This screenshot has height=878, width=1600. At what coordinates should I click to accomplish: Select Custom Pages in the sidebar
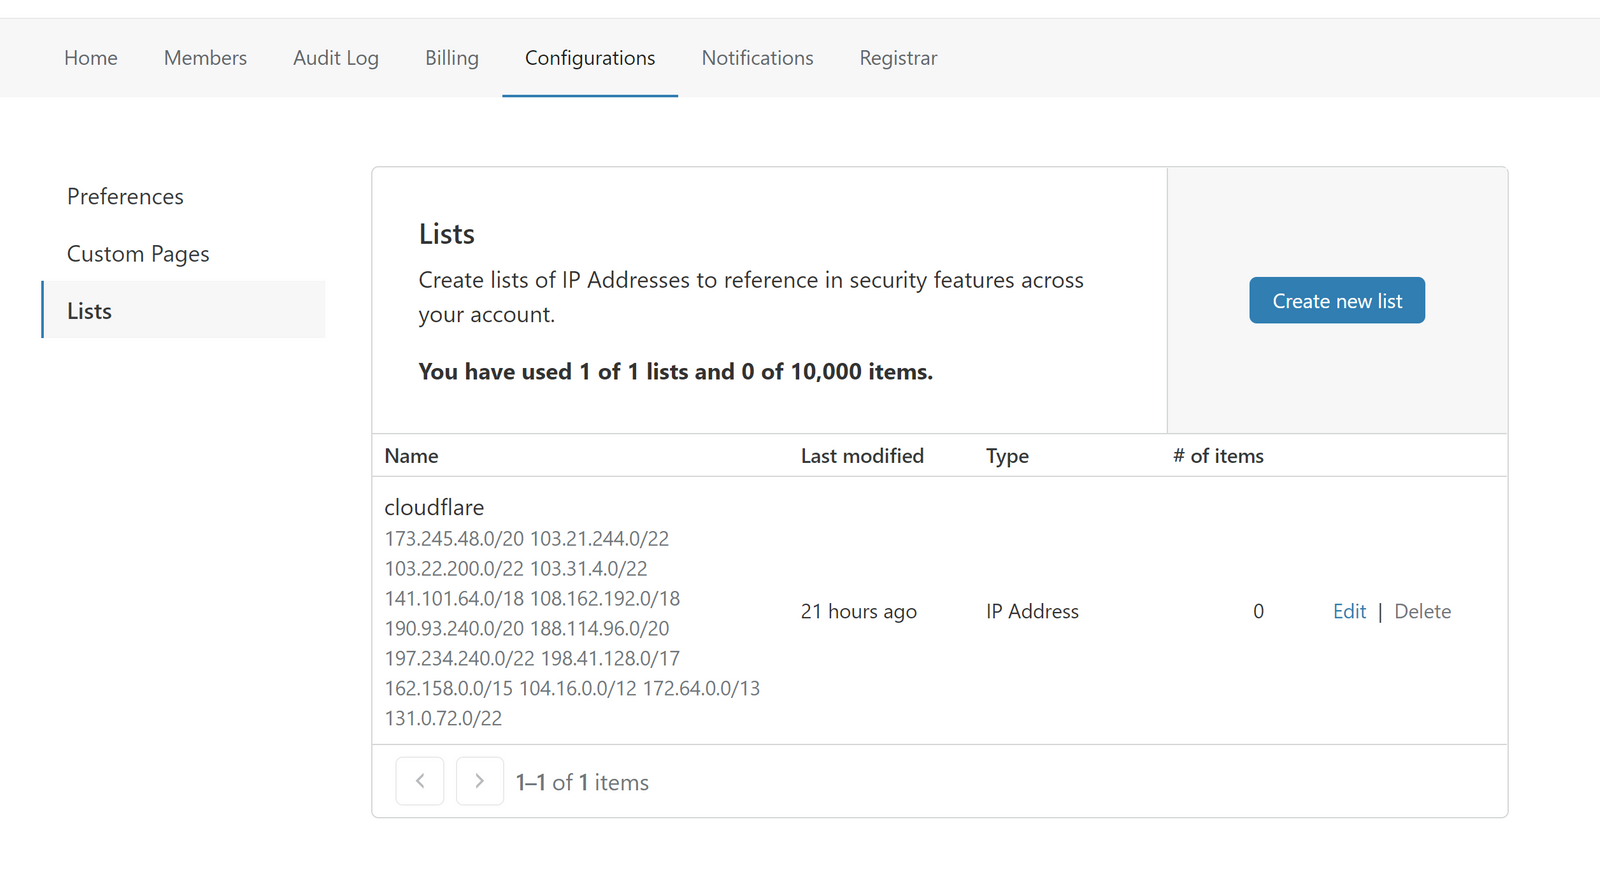[138, 254]
